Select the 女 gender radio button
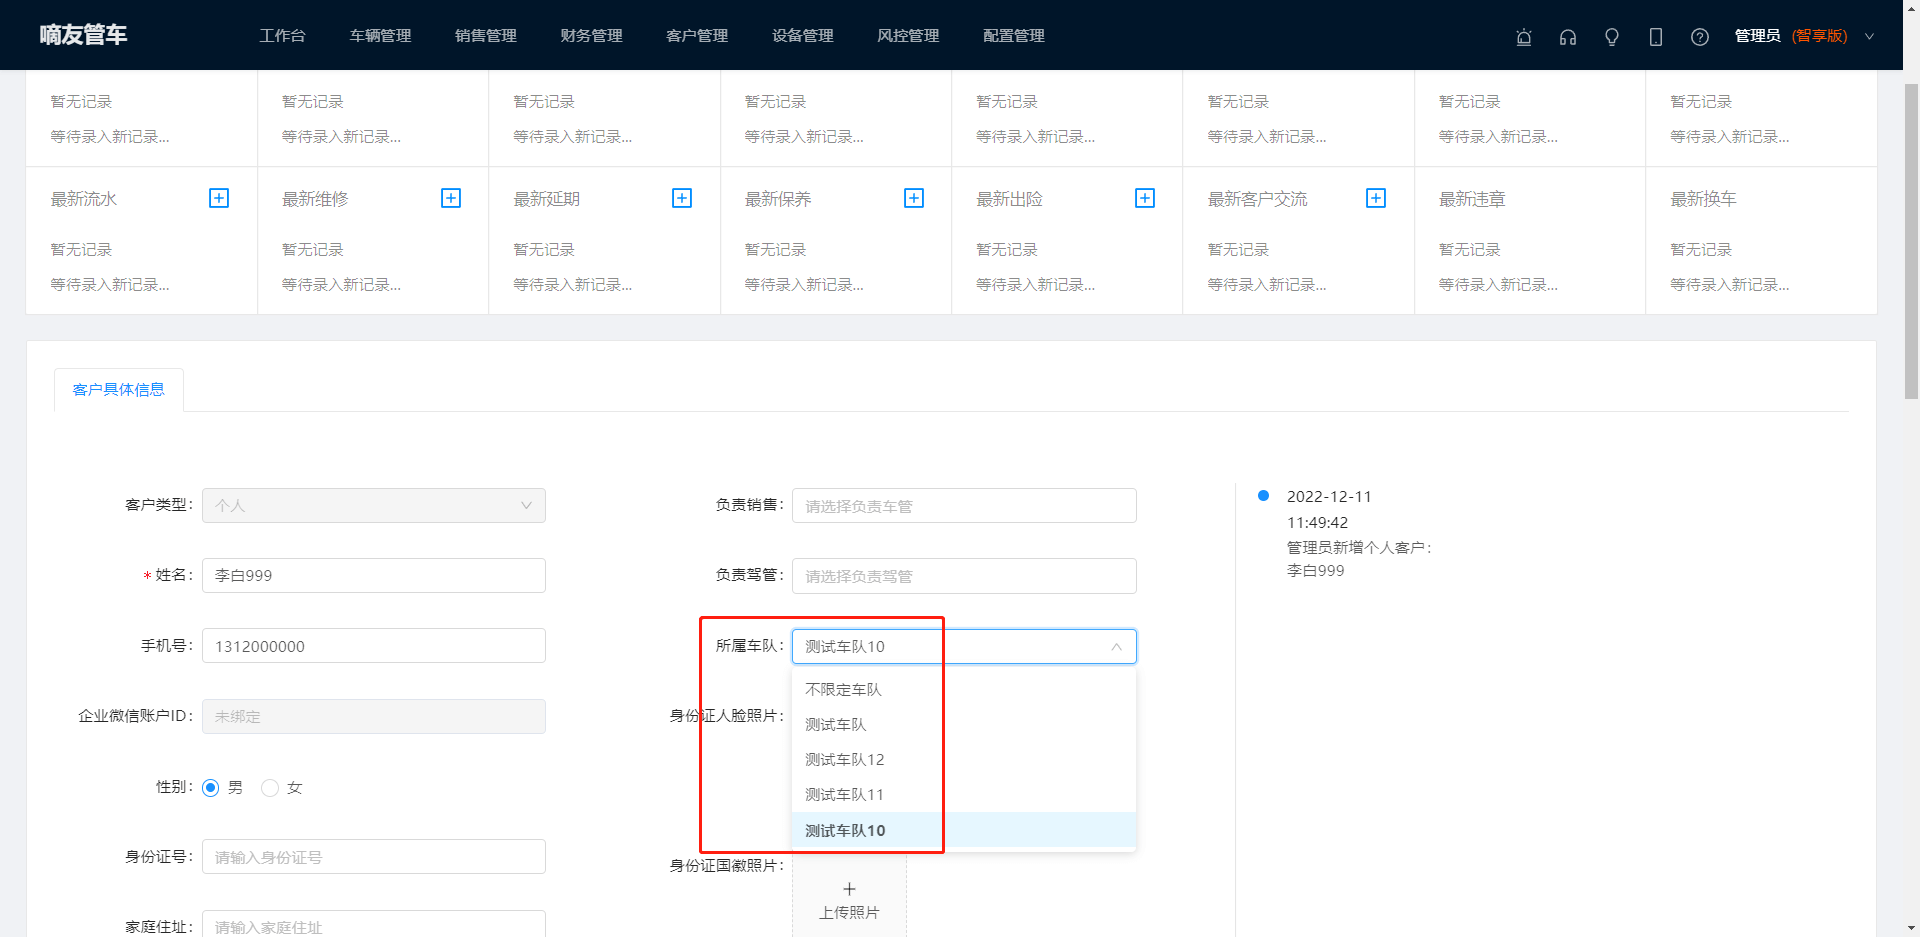This screenshot has height=937, width=1920. coord(270,788)
